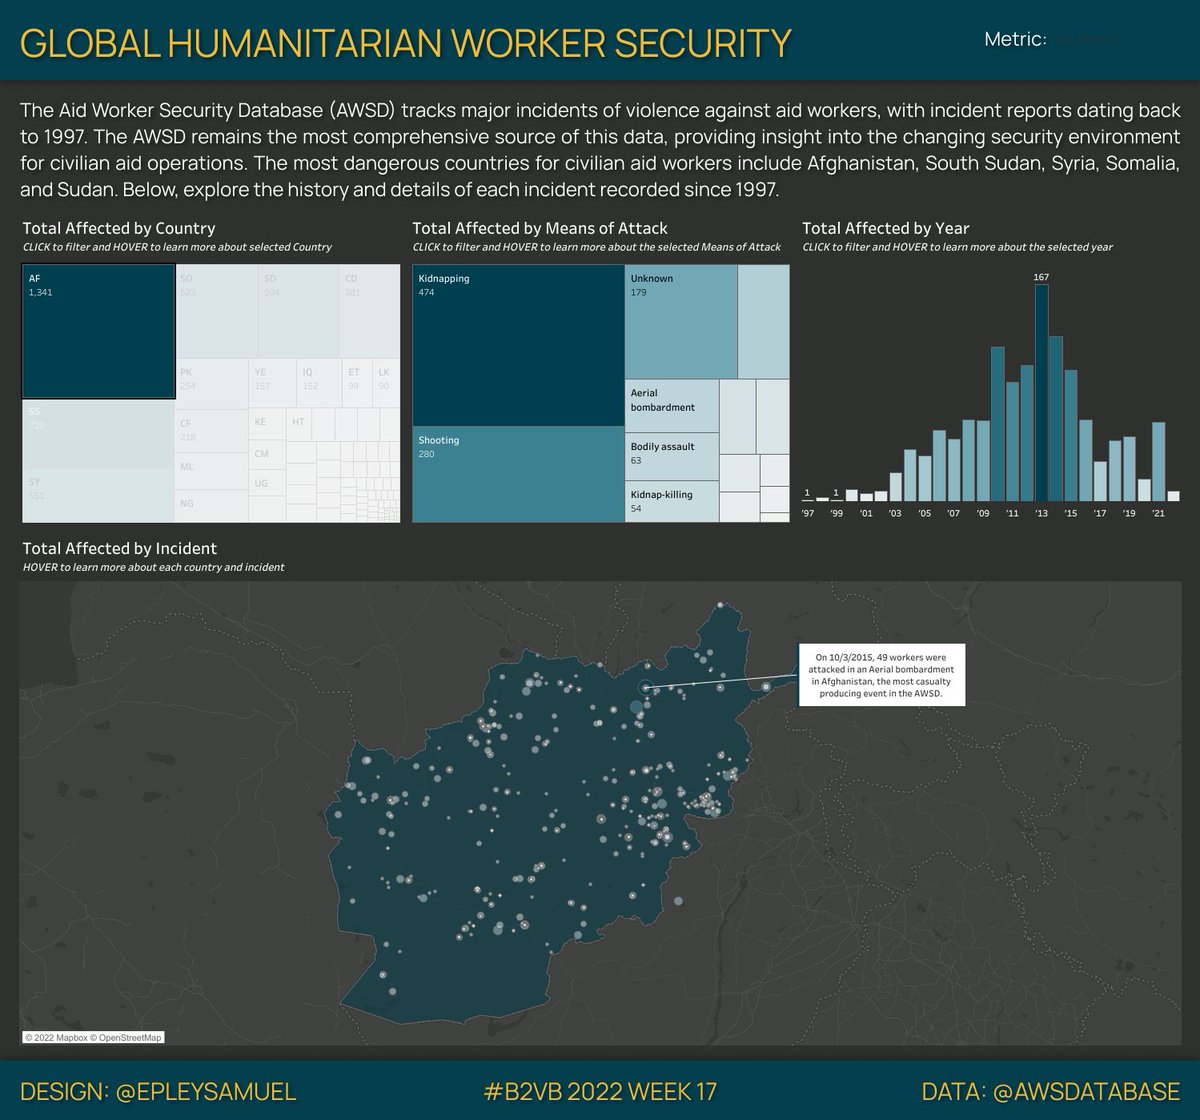This screenshot has width=1200, height=1120.
Task: Pick the UG country cell
Action: pos(267,484)
